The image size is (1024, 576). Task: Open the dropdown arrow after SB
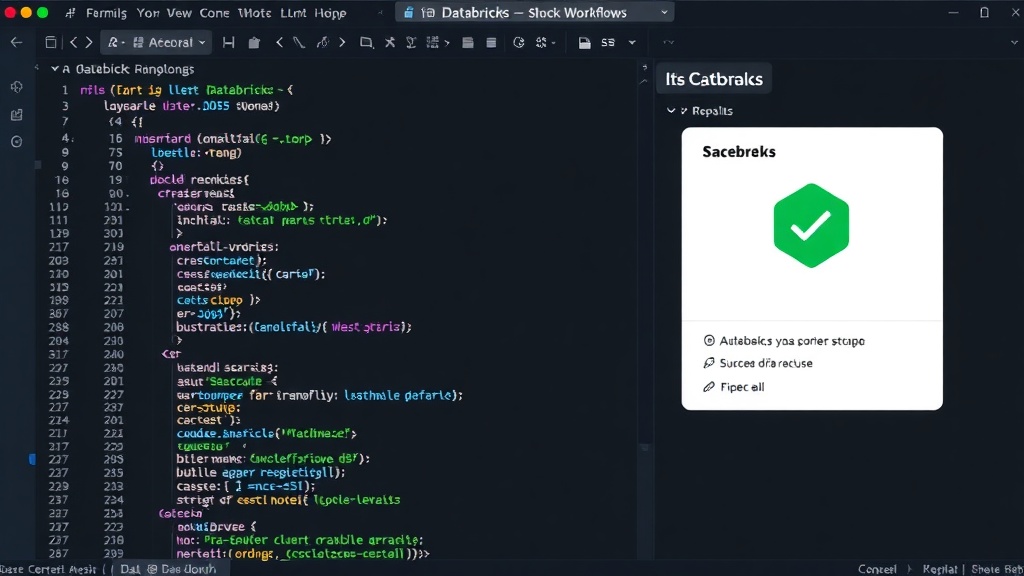pos(632,42)
